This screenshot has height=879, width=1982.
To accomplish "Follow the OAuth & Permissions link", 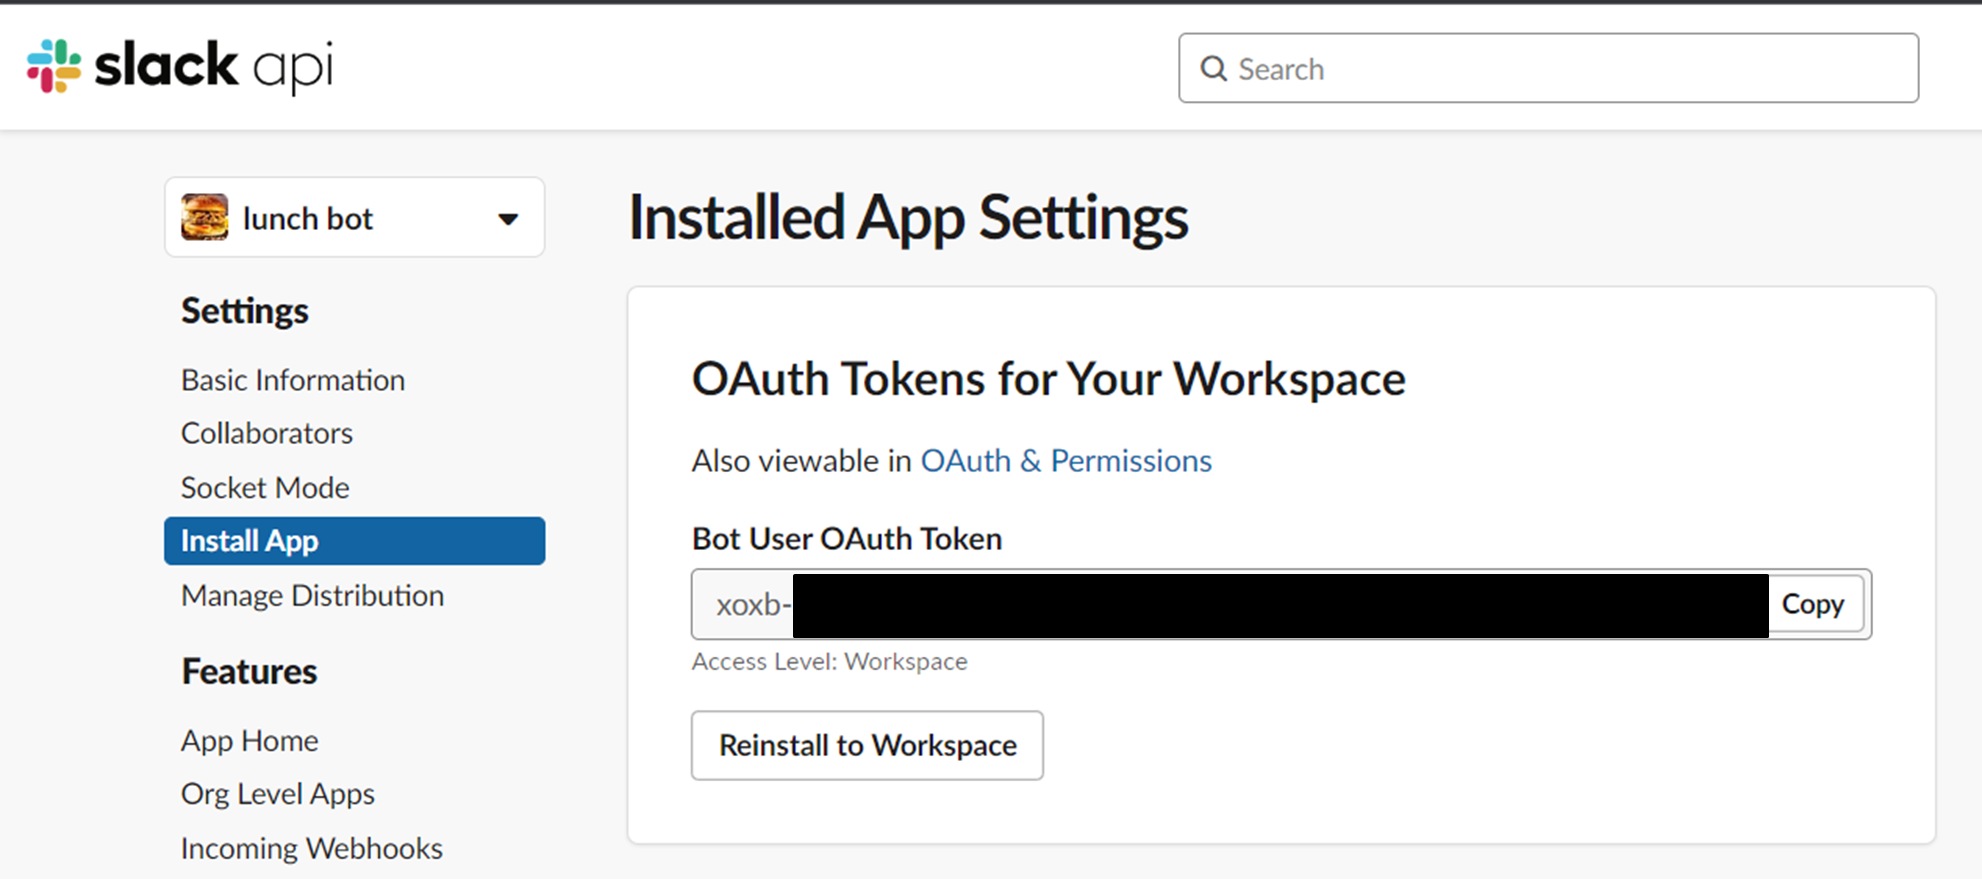I will pos(1066,461).
